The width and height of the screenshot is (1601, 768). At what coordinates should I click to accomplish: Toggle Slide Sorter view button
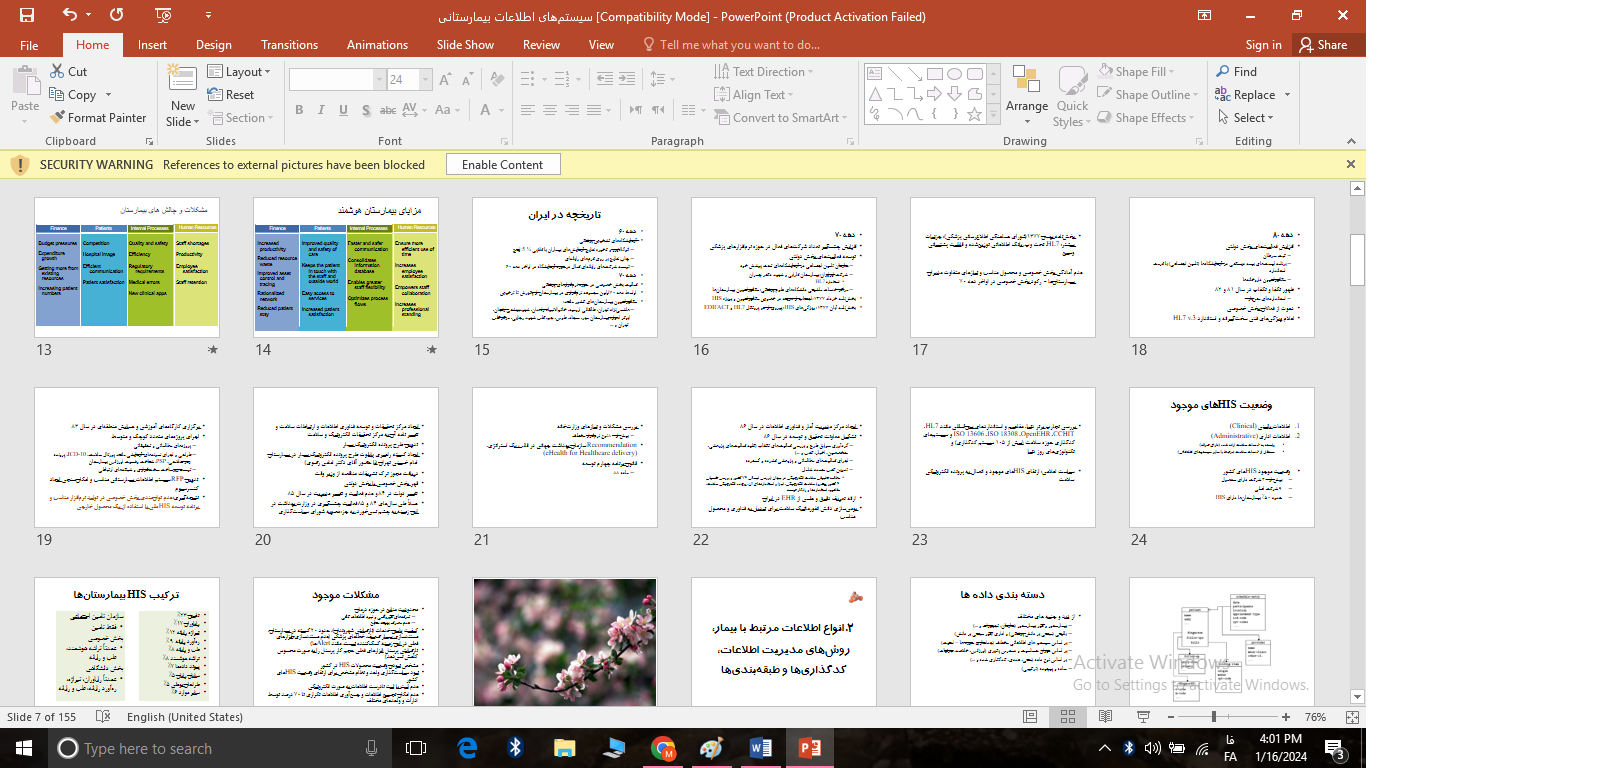pyautogui.click(x=1067, y=717)
